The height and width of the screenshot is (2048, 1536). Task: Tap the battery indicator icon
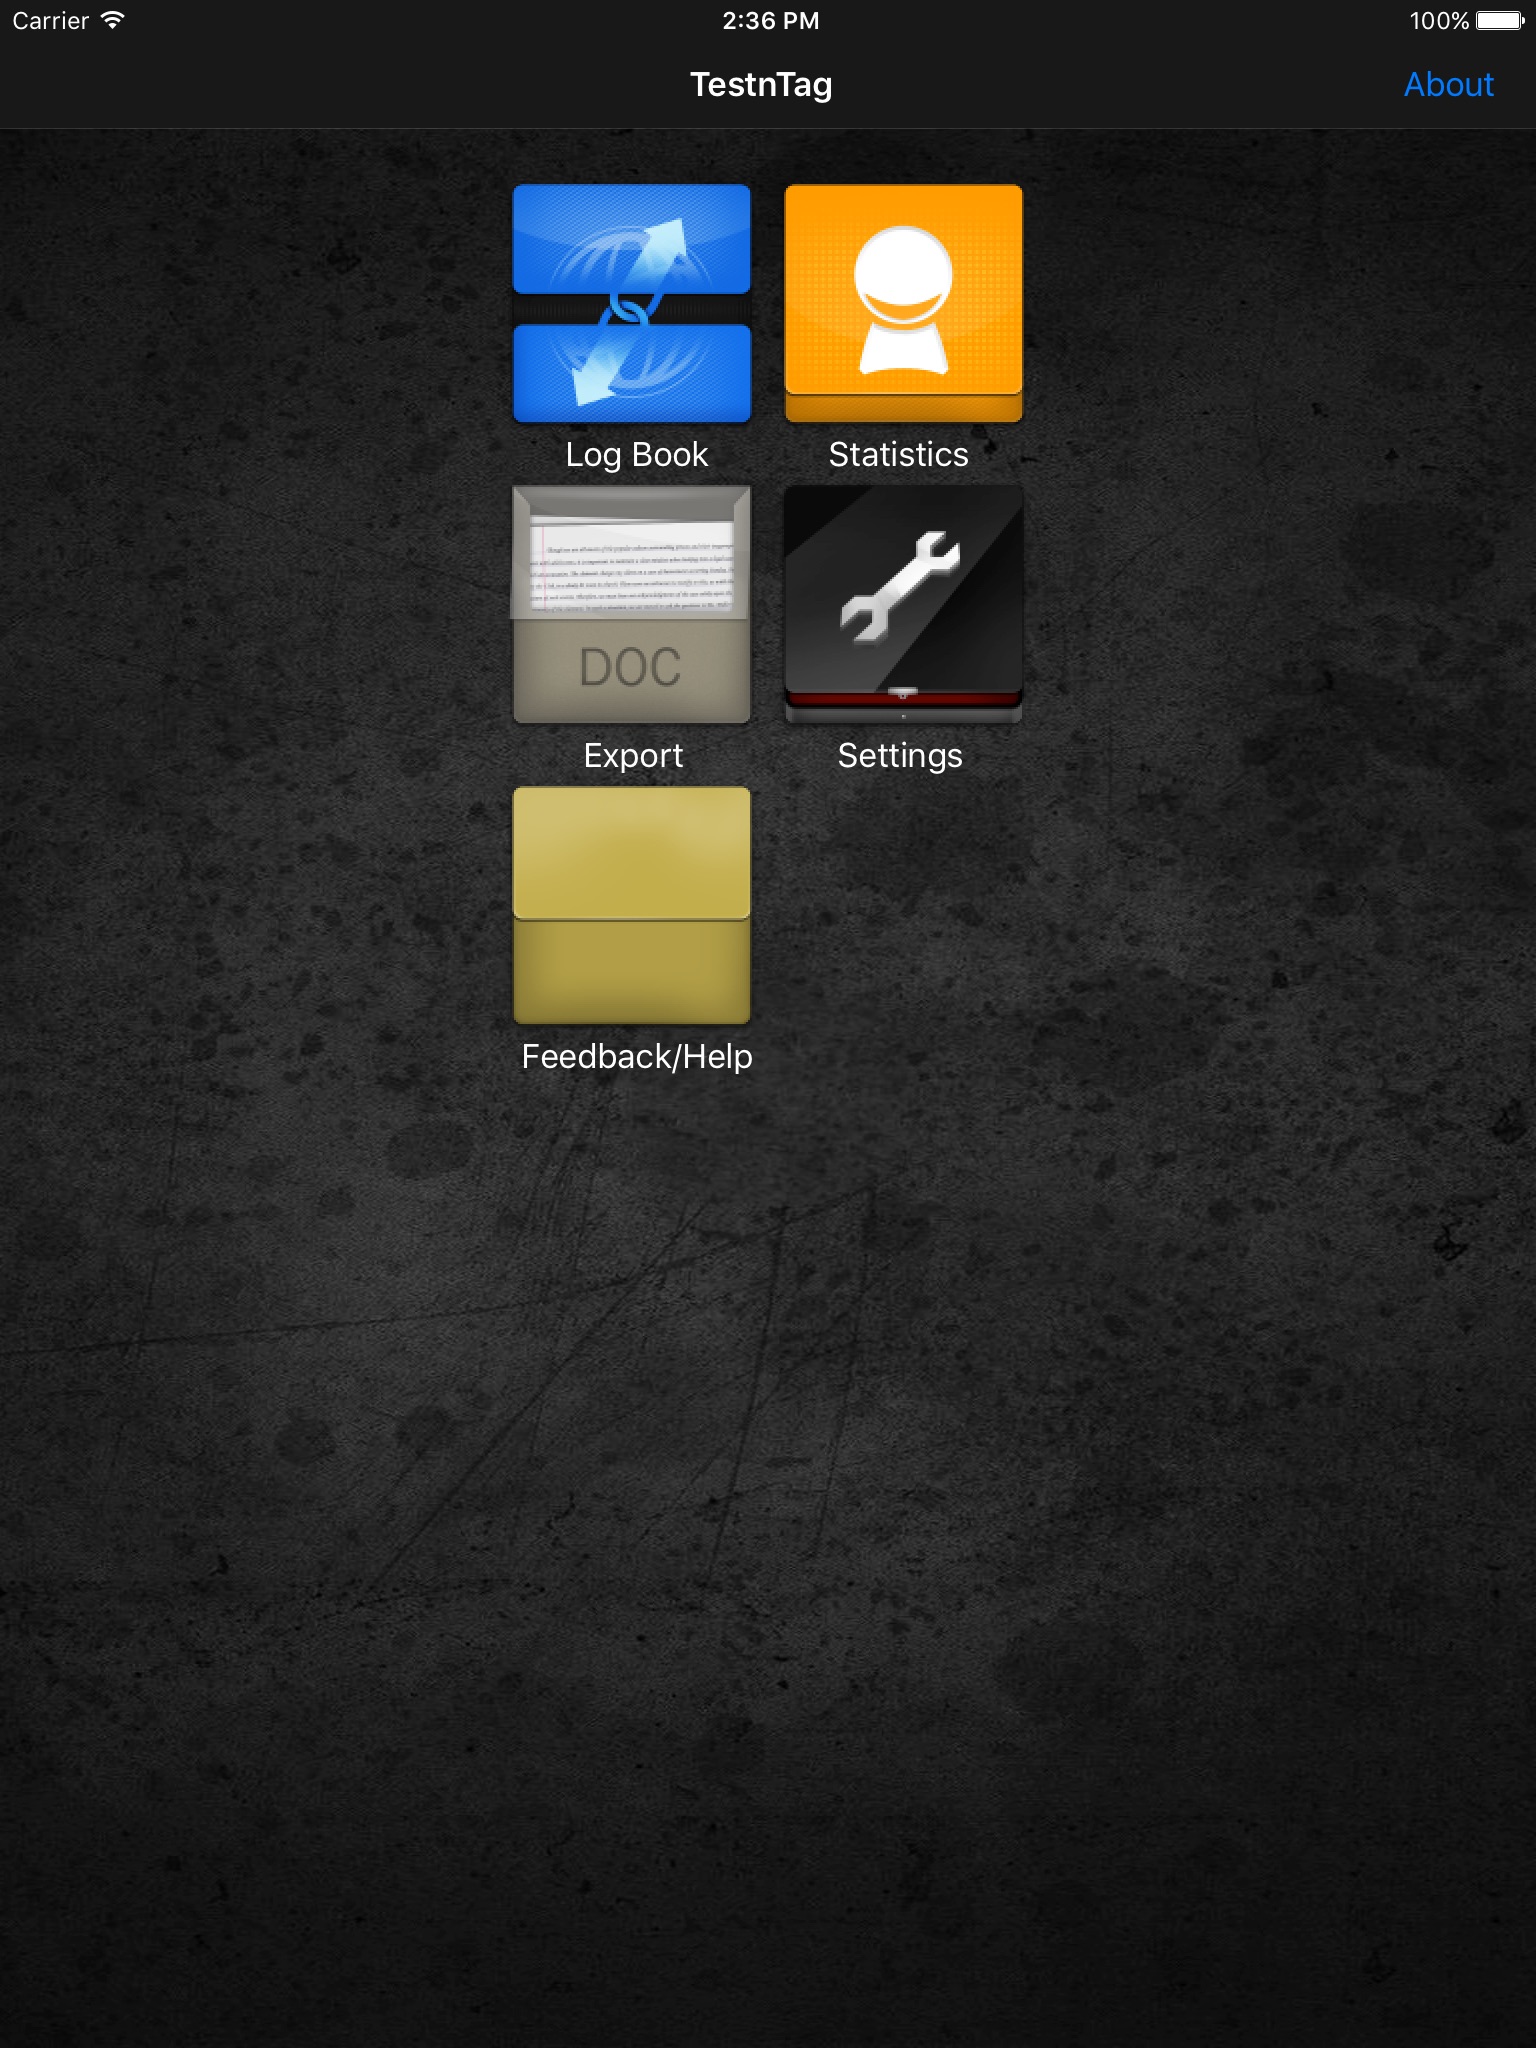tap(1500, 21)
